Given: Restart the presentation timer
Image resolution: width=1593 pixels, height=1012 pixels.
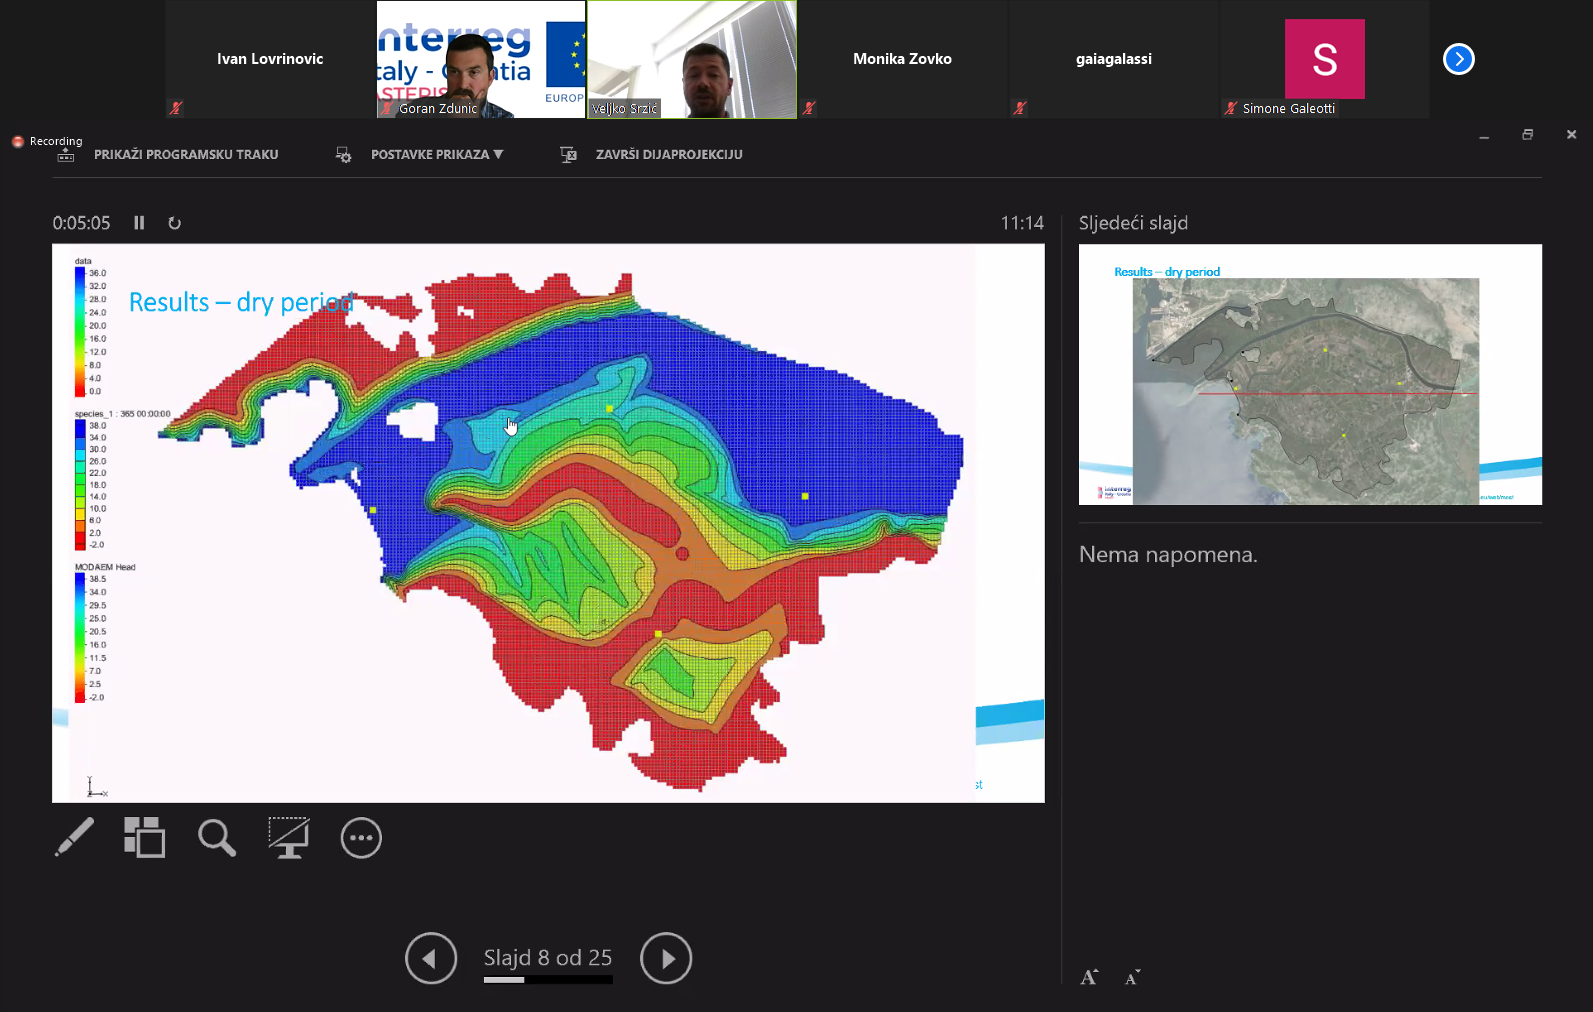Looking at the screenshot, I should coord(174,223).
